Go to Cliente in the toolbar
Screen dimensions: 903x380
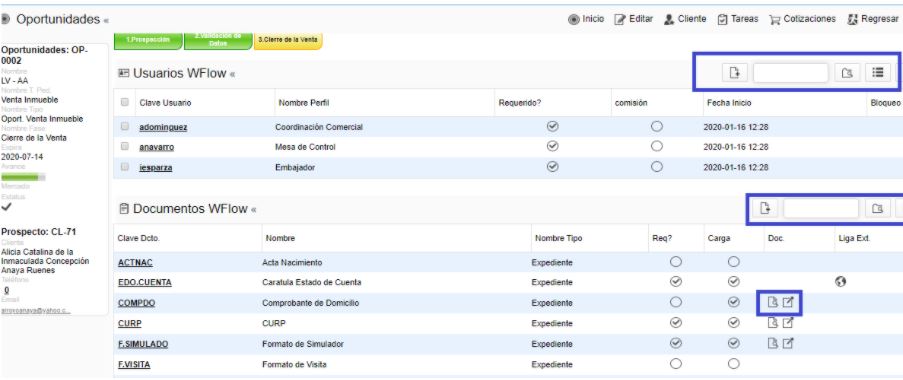(685, 19)
